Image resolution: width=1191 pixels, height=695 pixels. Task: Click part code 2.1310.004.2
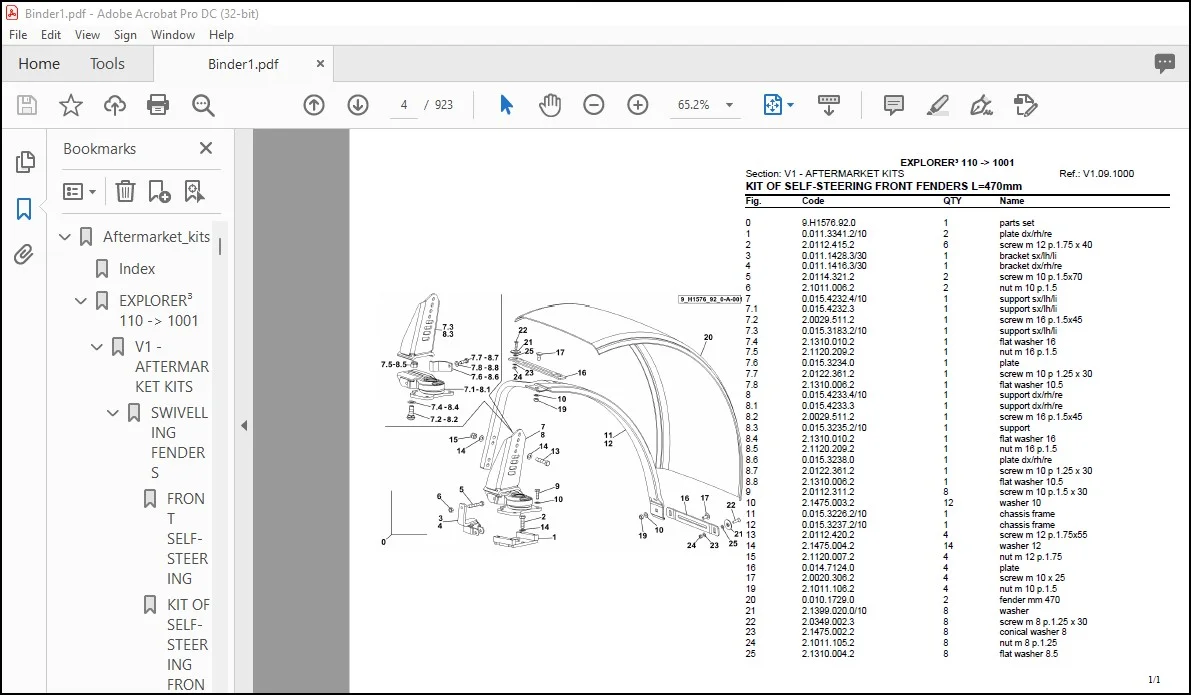(x=828, y=654)
